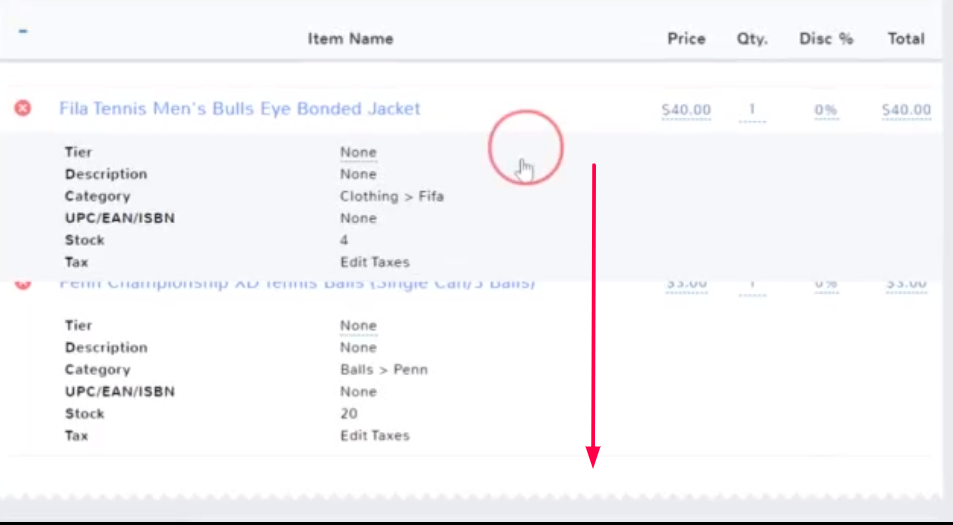
Task: Click the Fila jacket $40.00 total
Action: pos(906,110)
